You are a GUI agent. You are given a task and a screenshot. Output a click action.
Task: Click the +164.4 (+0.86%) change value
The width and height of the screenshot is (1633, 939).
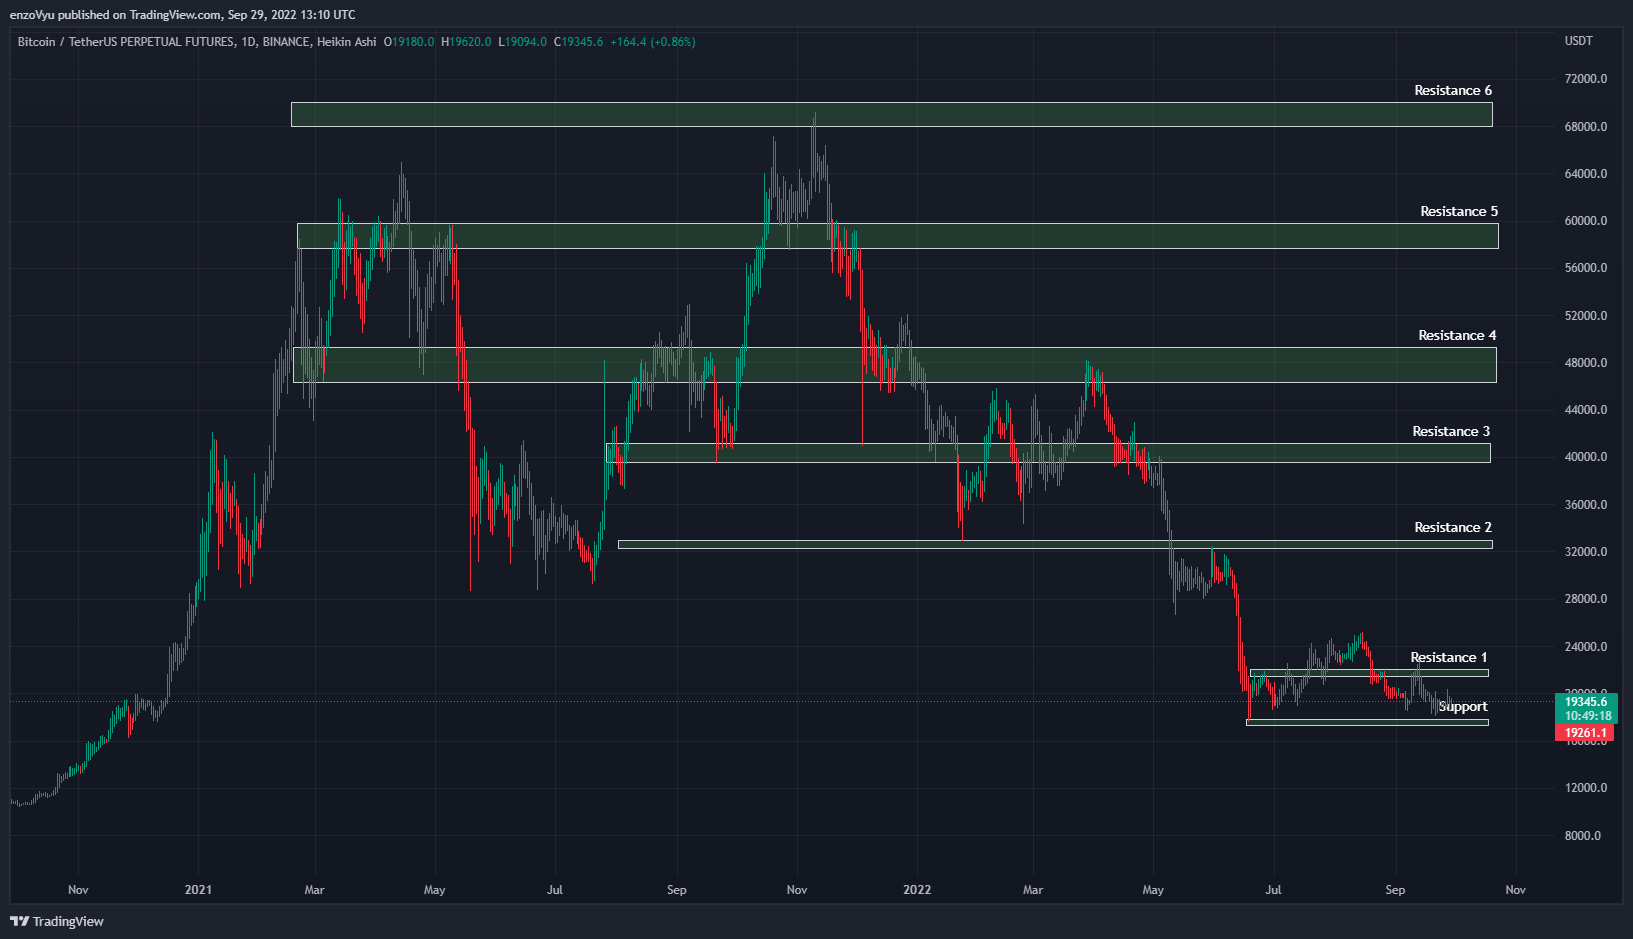click(x=653, y=42)
